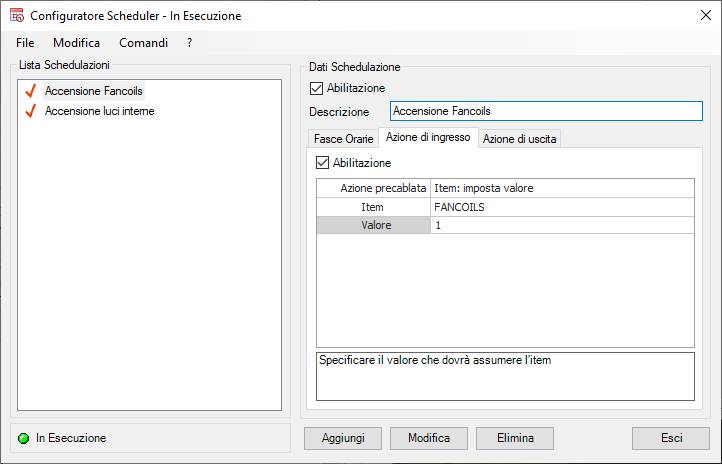This screenshot has width=722, height=464.
Task: Open the File menu
Action: 25,43
